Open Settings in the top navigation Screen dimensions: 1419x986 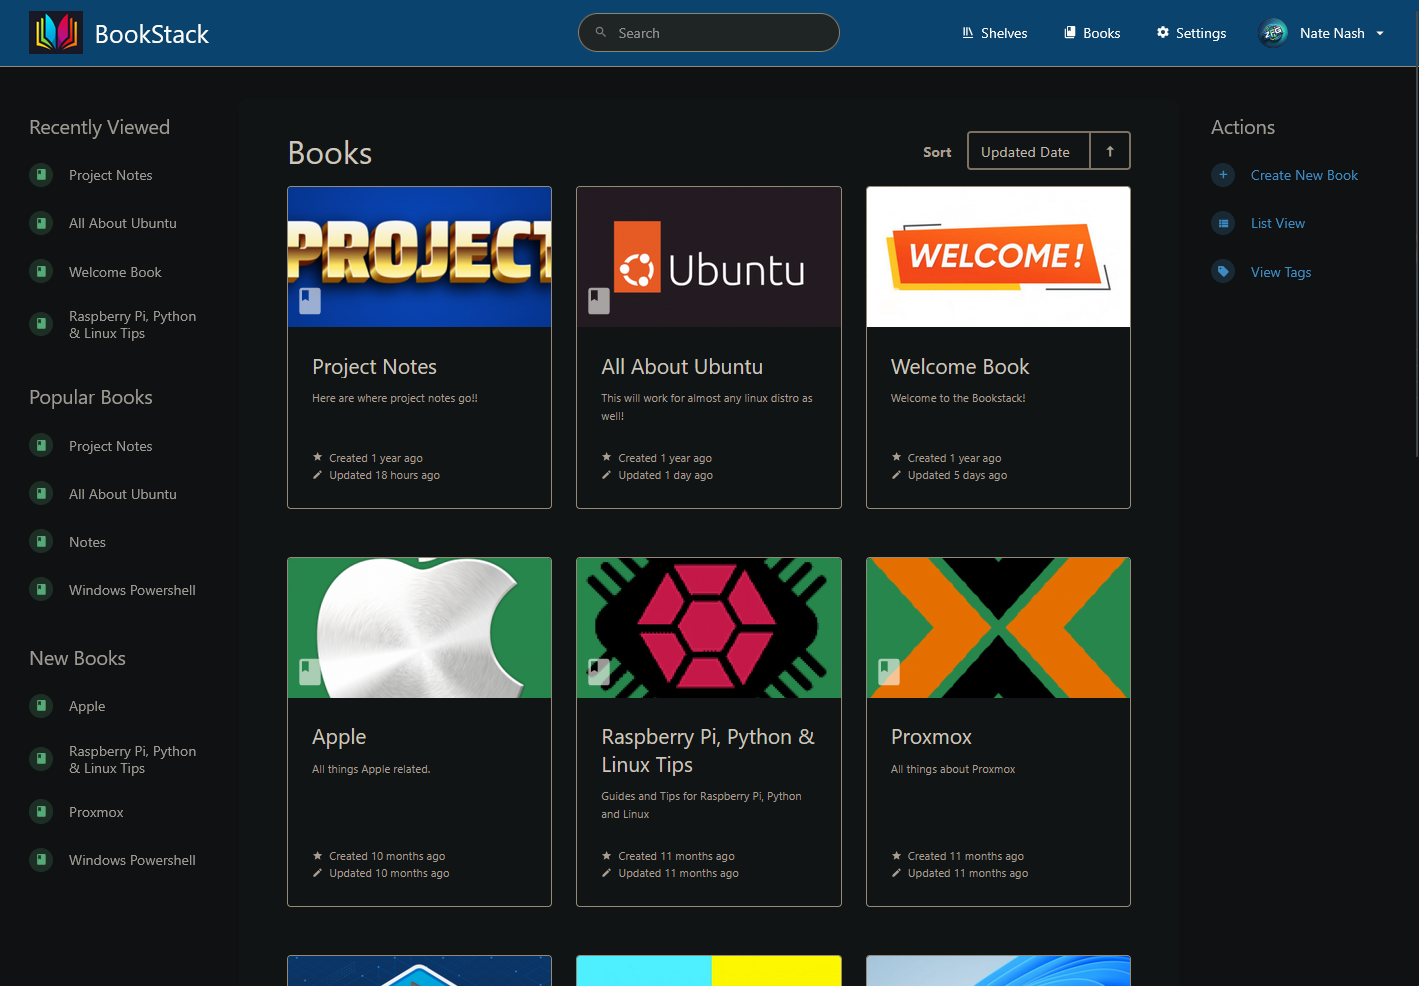click(1191, 33)
